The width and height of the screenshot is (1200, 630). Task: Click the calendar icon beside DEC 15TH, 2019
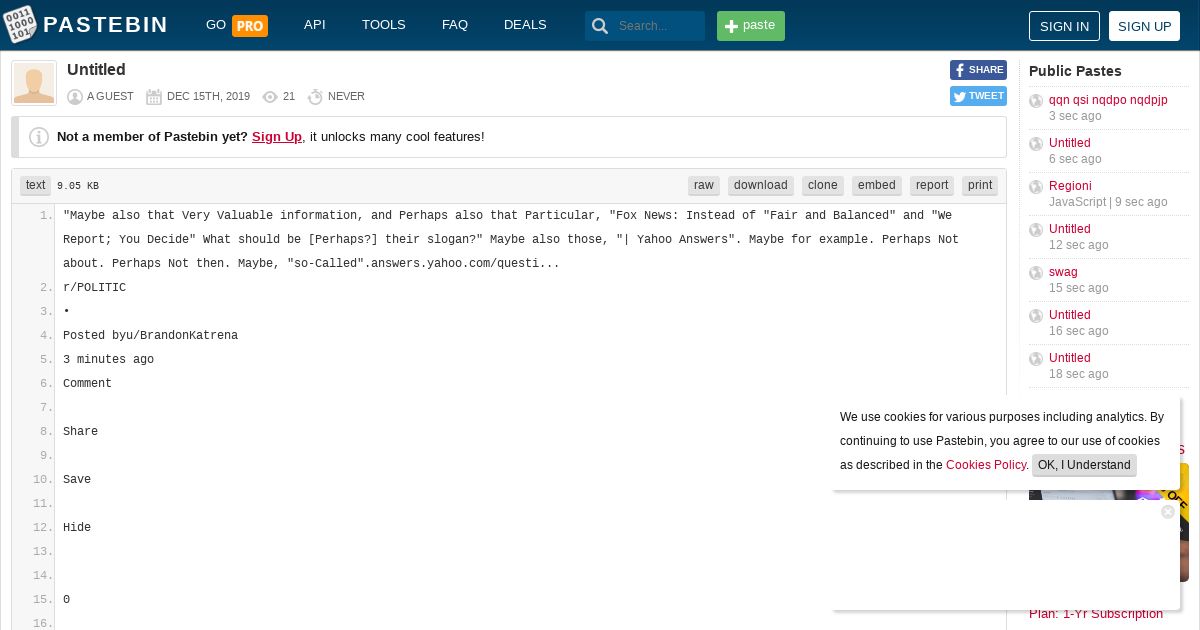[x=154, y=97]
